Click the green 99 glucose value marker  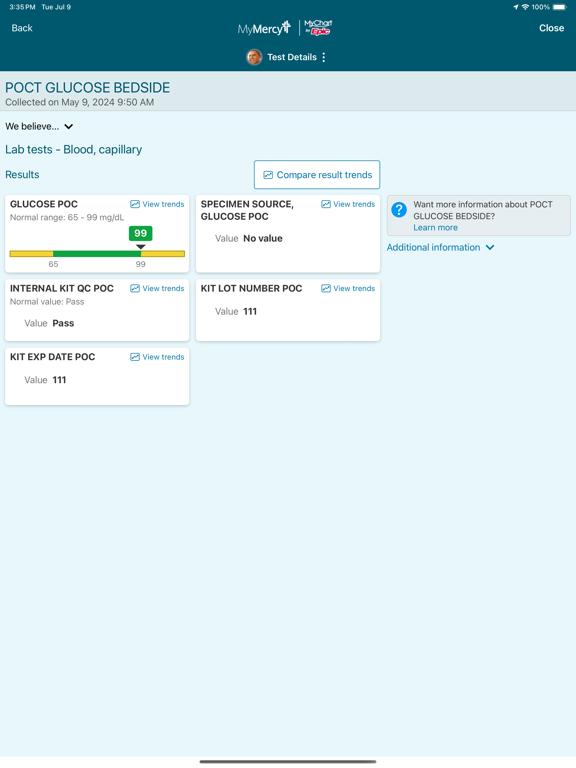[141, 234]
